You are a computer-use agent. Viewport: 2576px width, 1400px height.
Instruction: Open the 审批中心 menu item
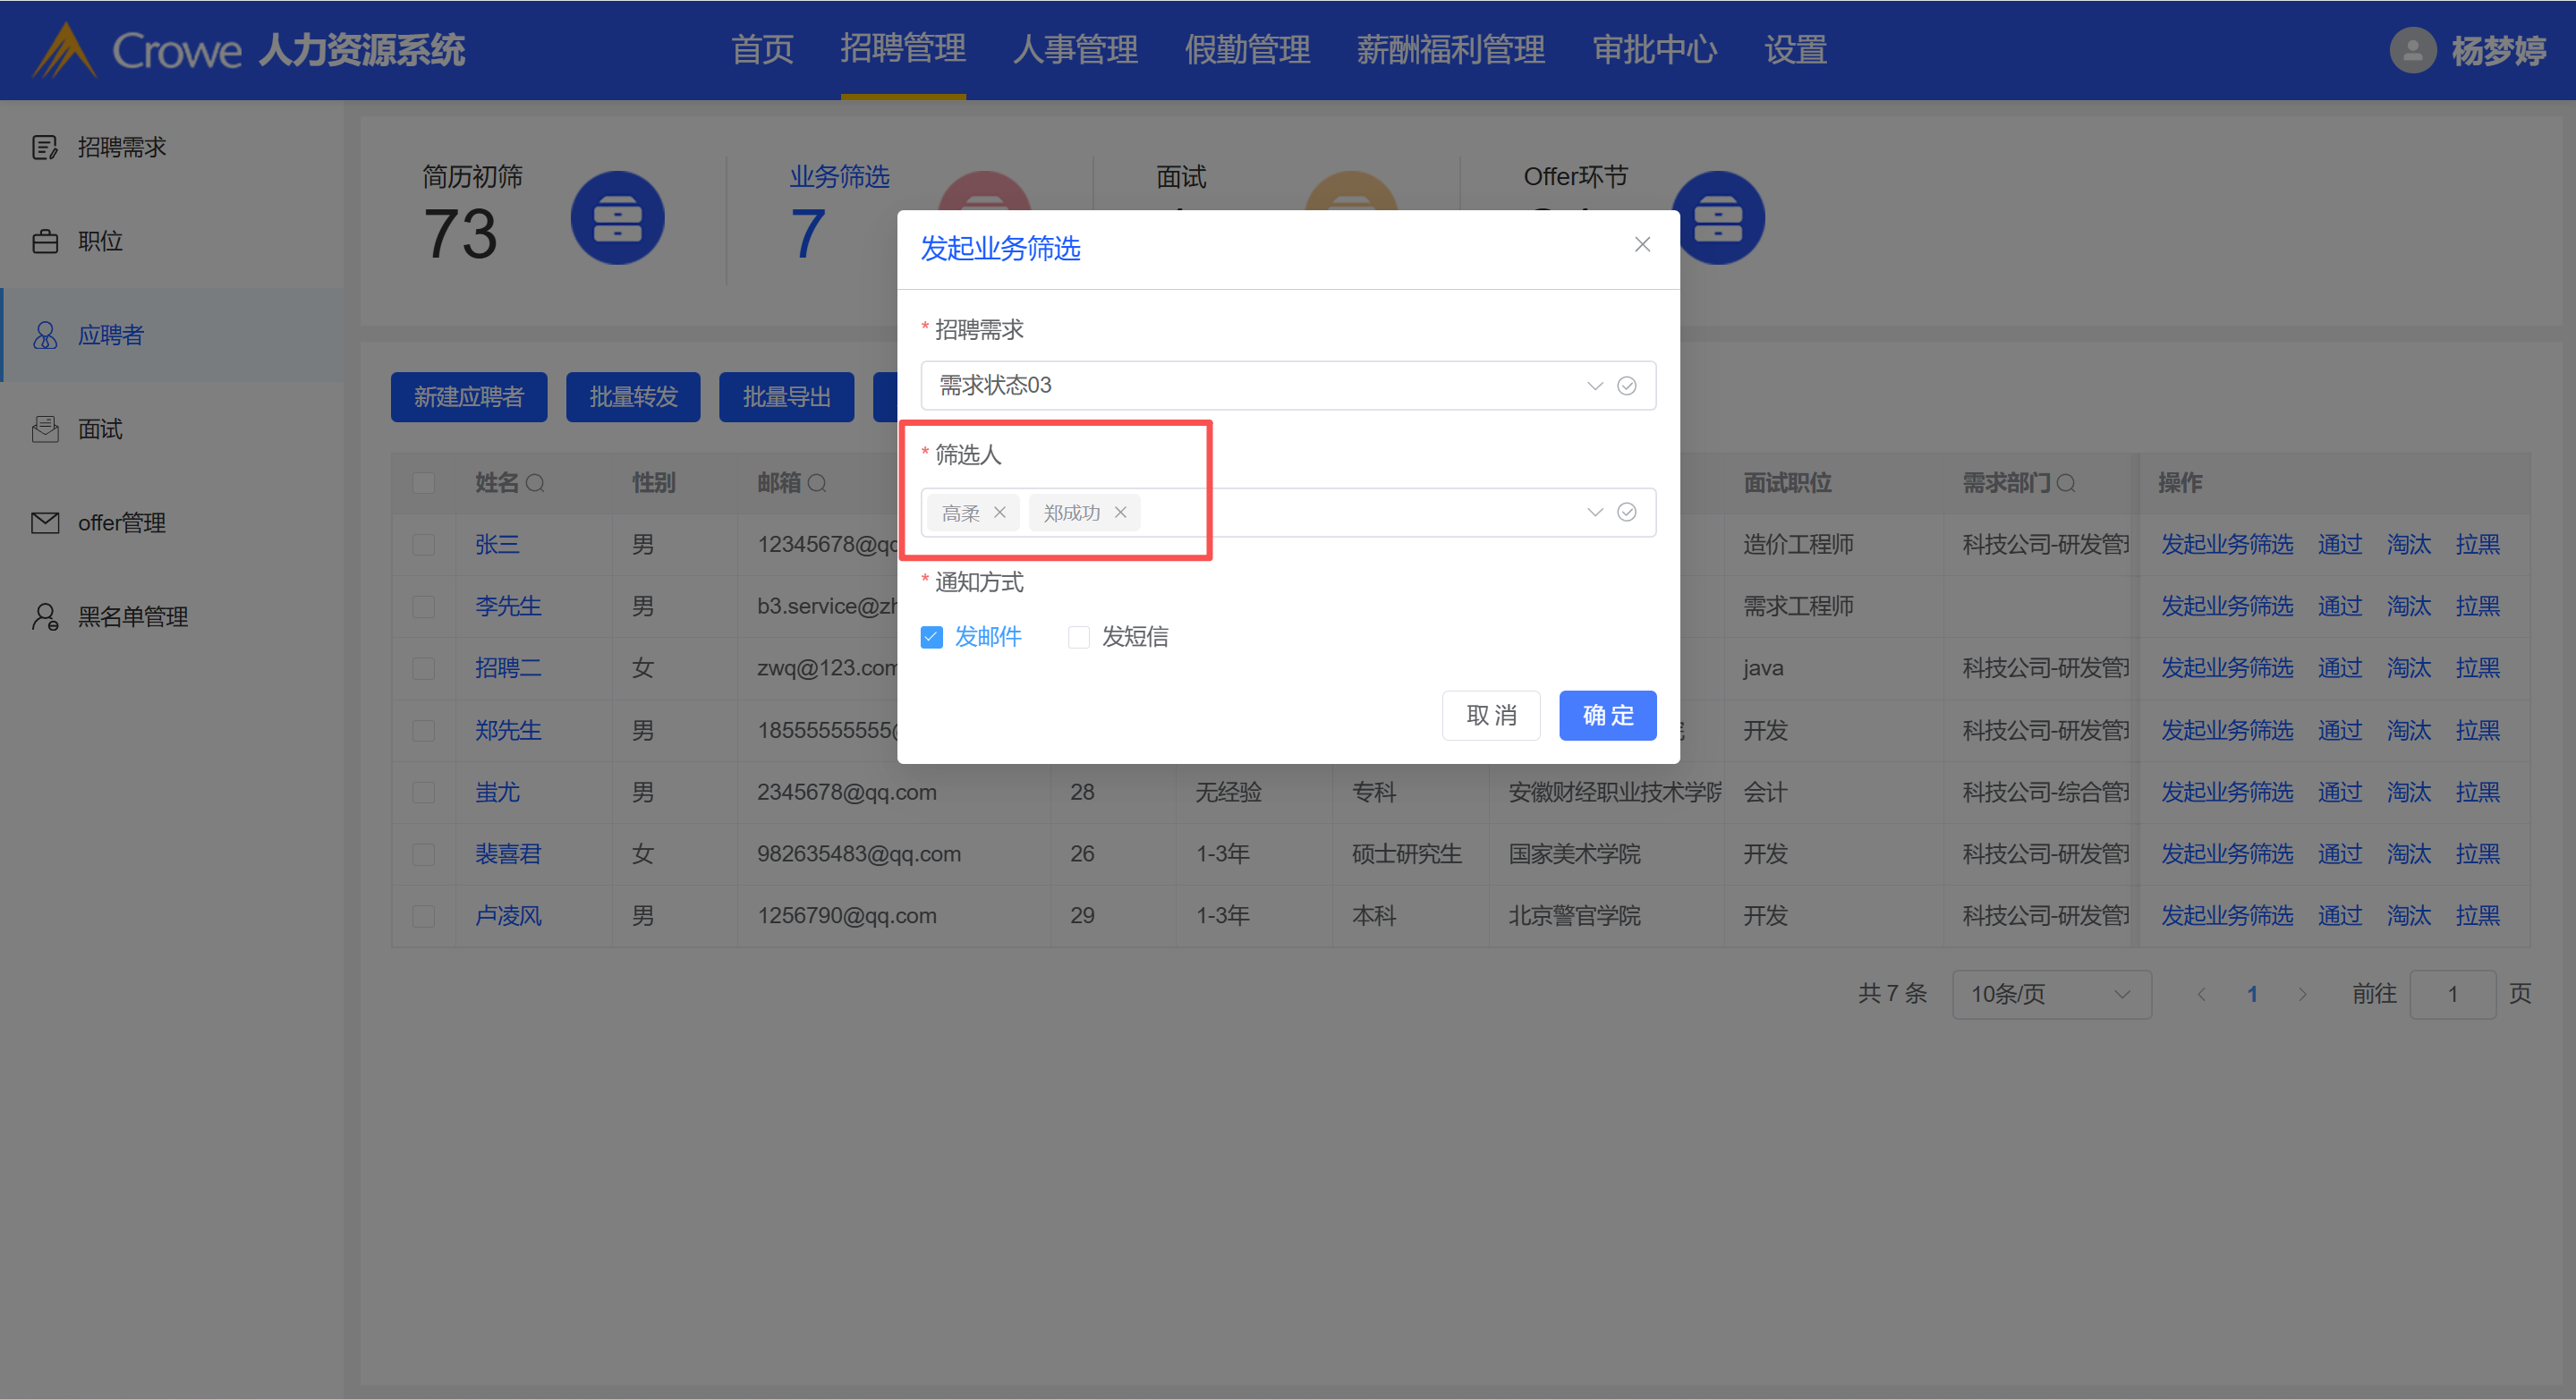pyautogui.click(x=1654, y=50)
